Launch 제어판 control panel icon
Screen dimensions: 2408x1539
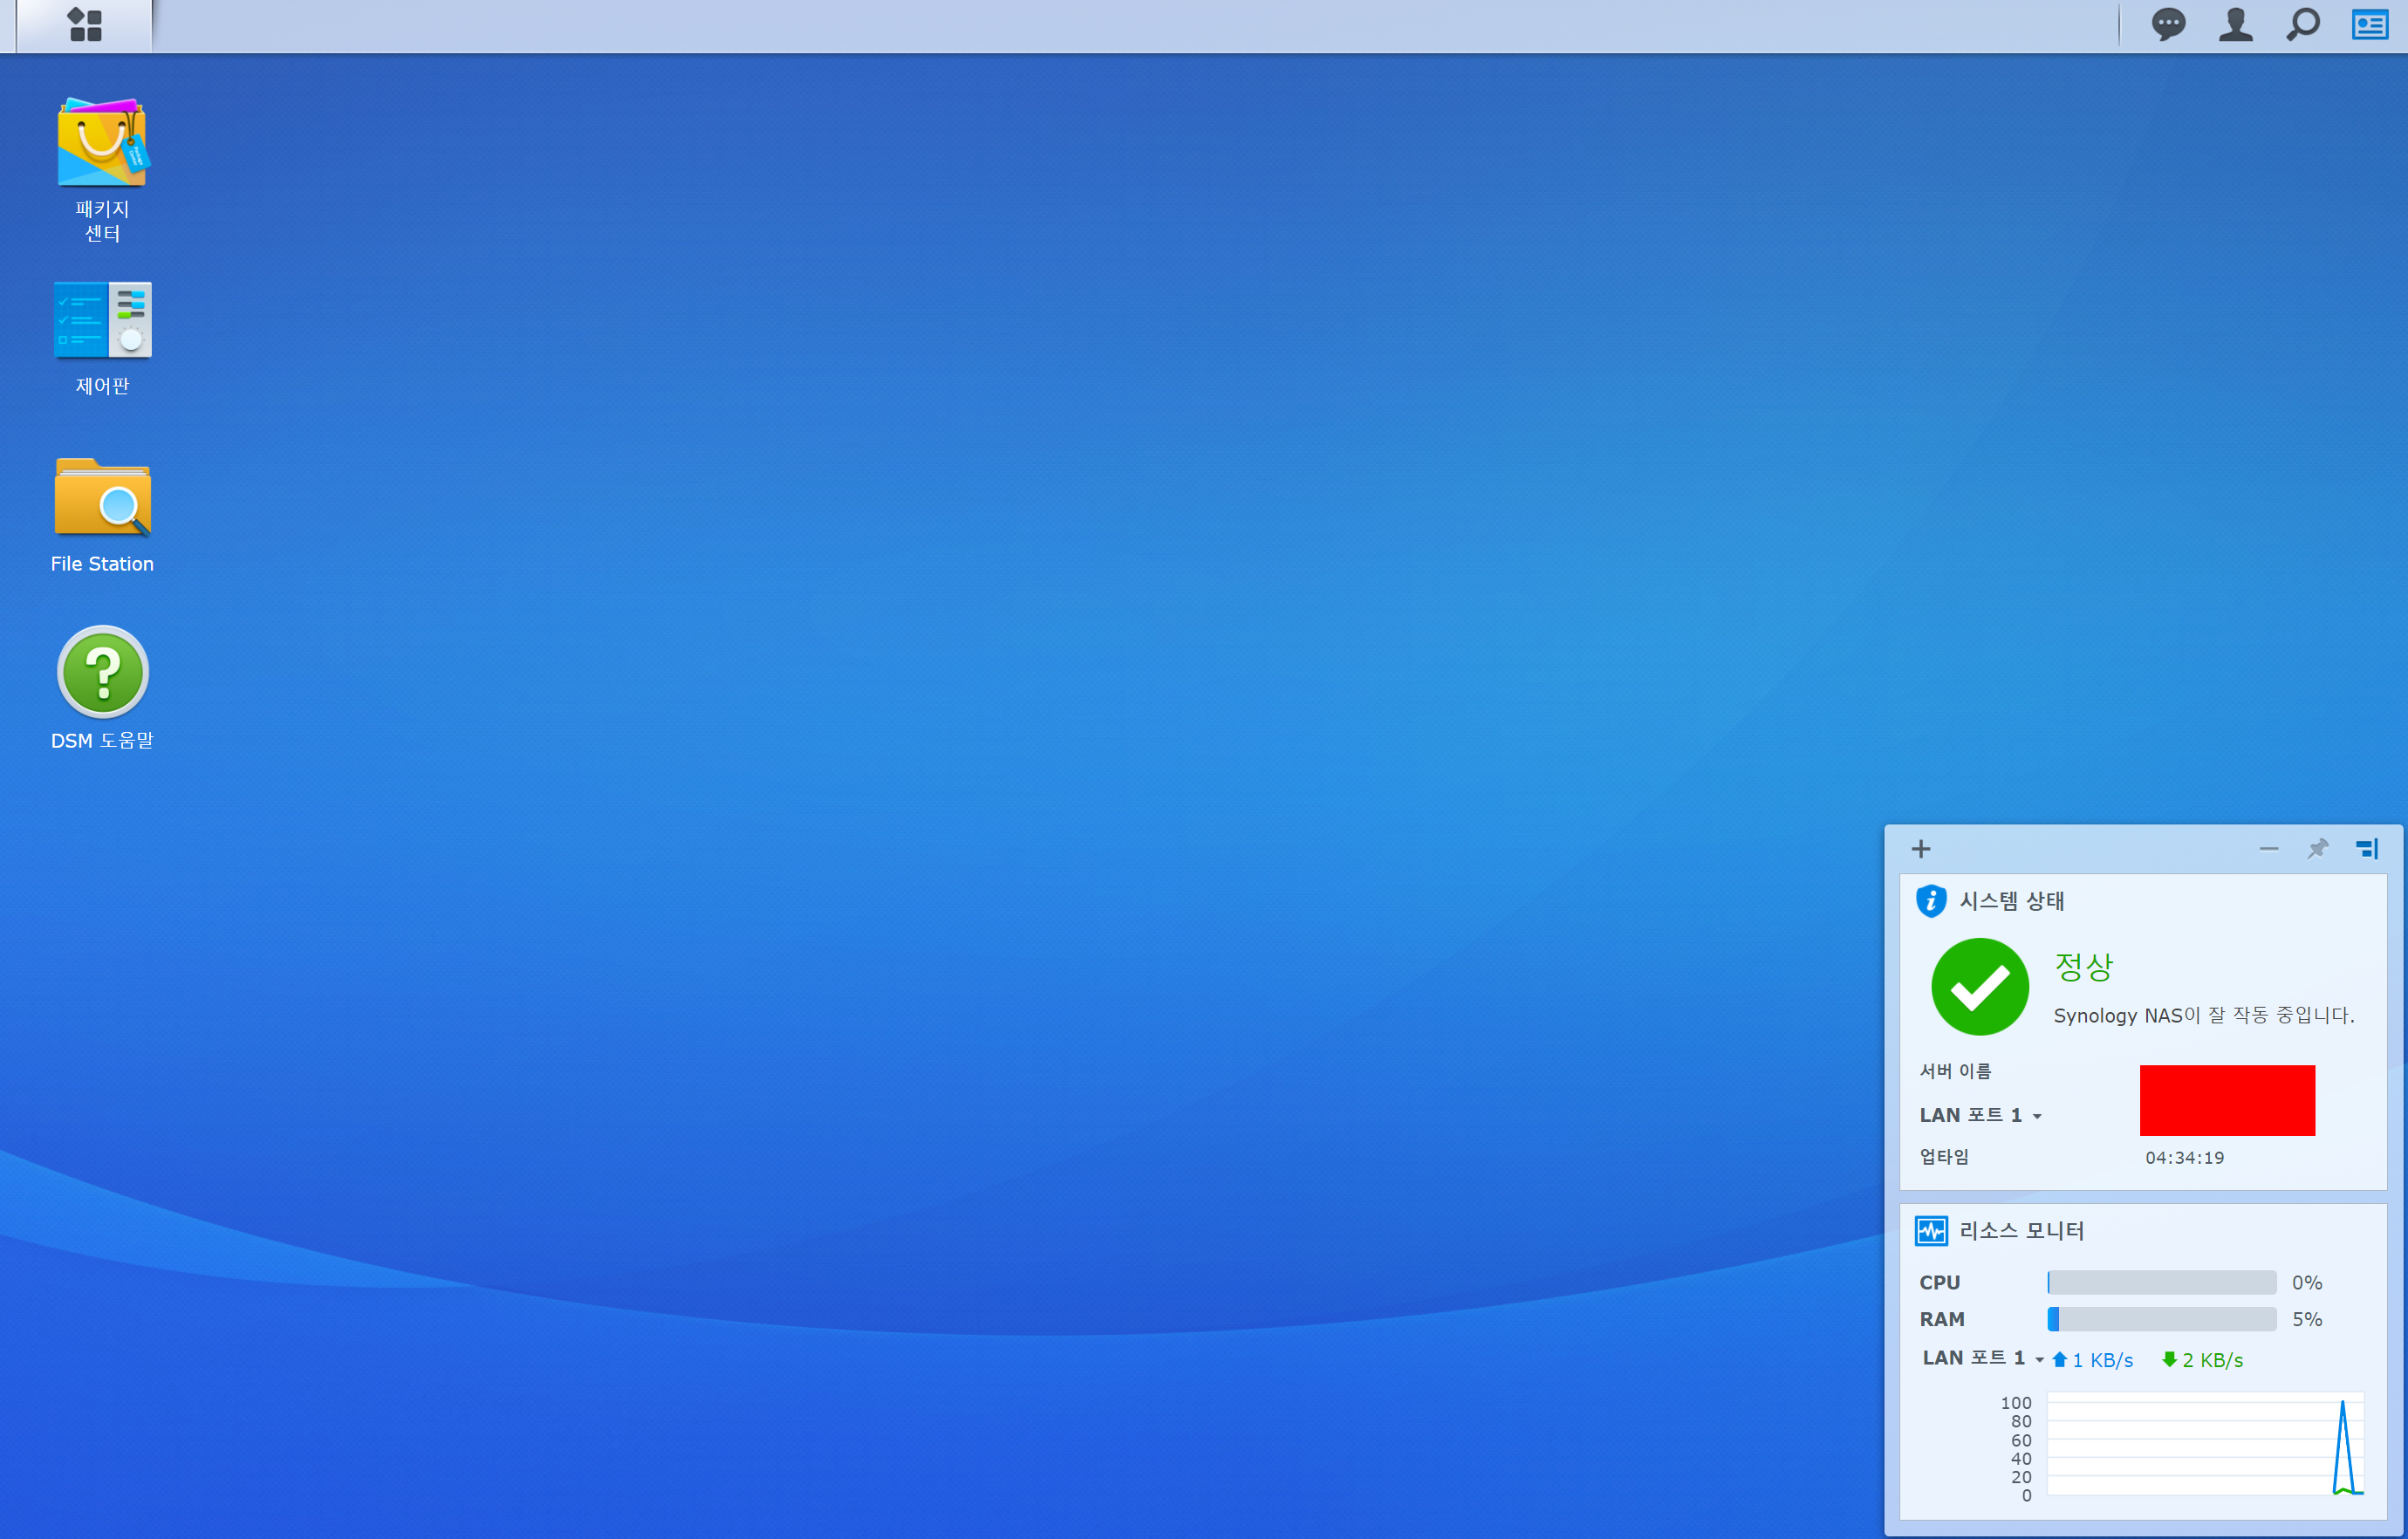click(x=102, y=320)
